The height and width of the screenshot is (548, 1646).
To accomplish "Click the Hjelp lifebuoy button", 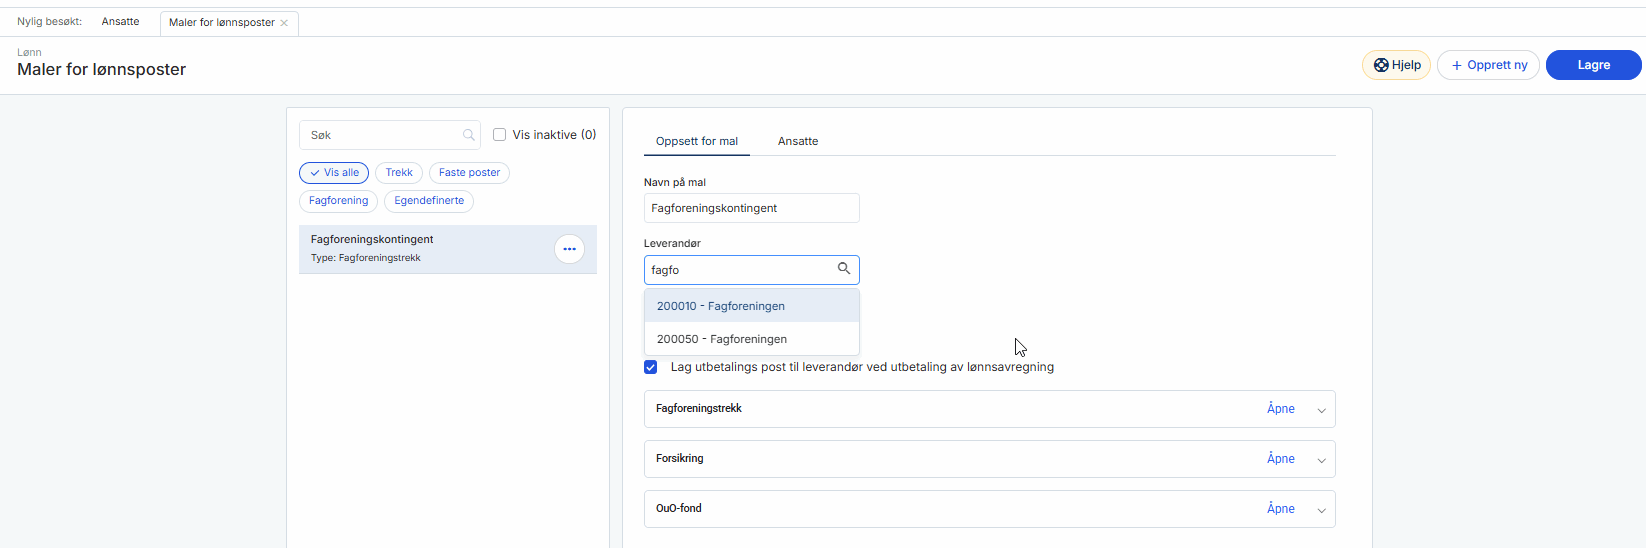I will tap(1396, 65).
